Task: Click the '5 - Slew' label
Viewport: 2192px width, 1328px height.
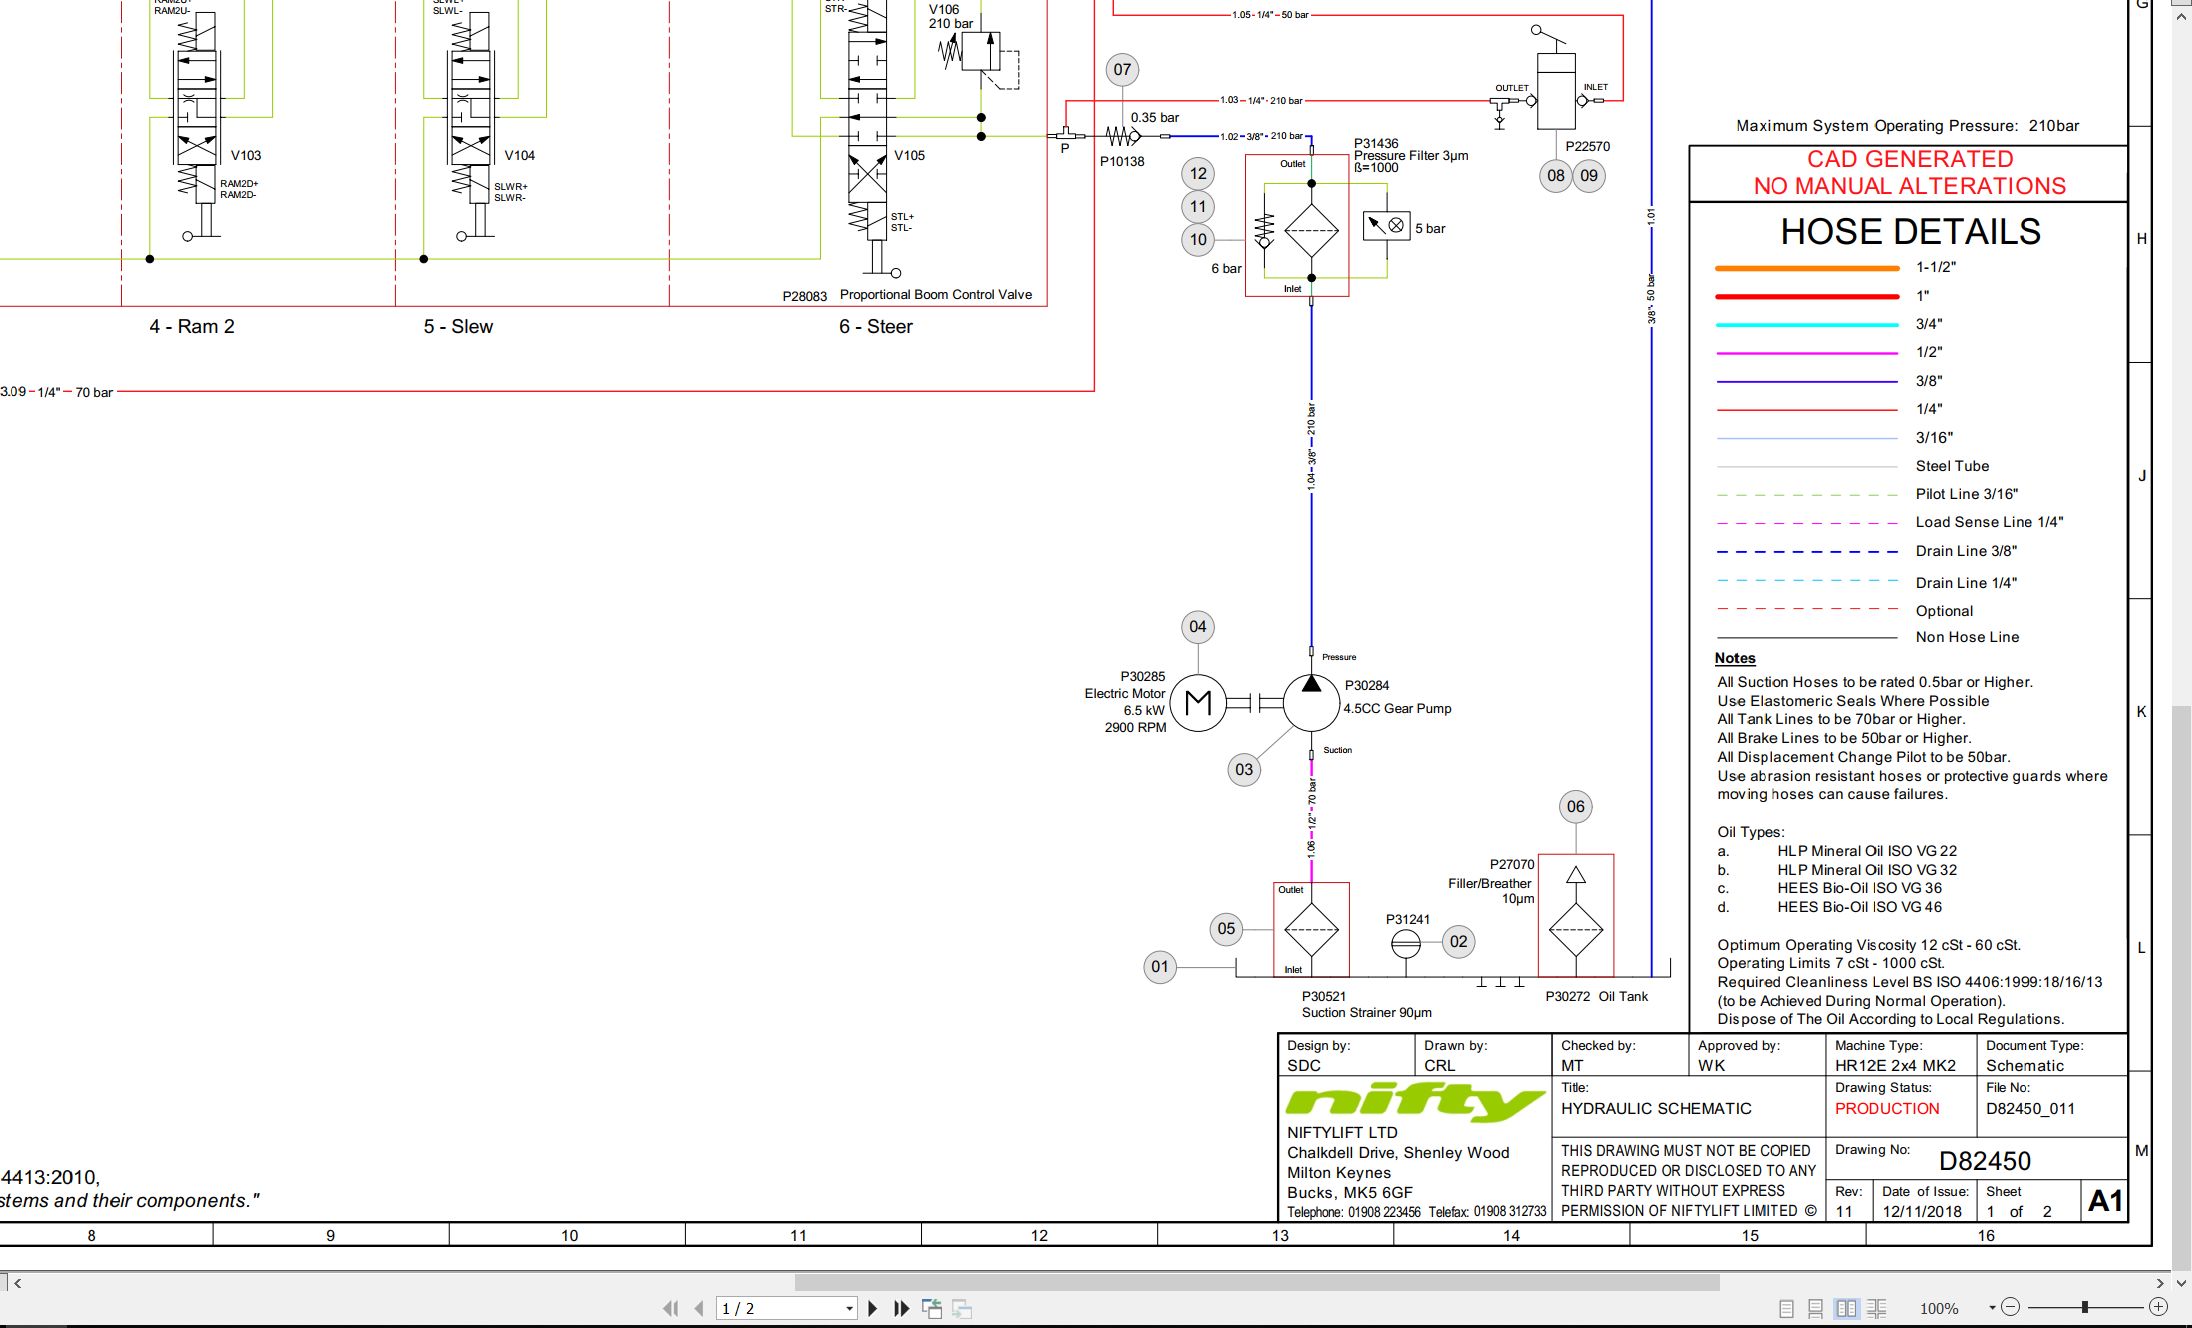Action: 458,327
